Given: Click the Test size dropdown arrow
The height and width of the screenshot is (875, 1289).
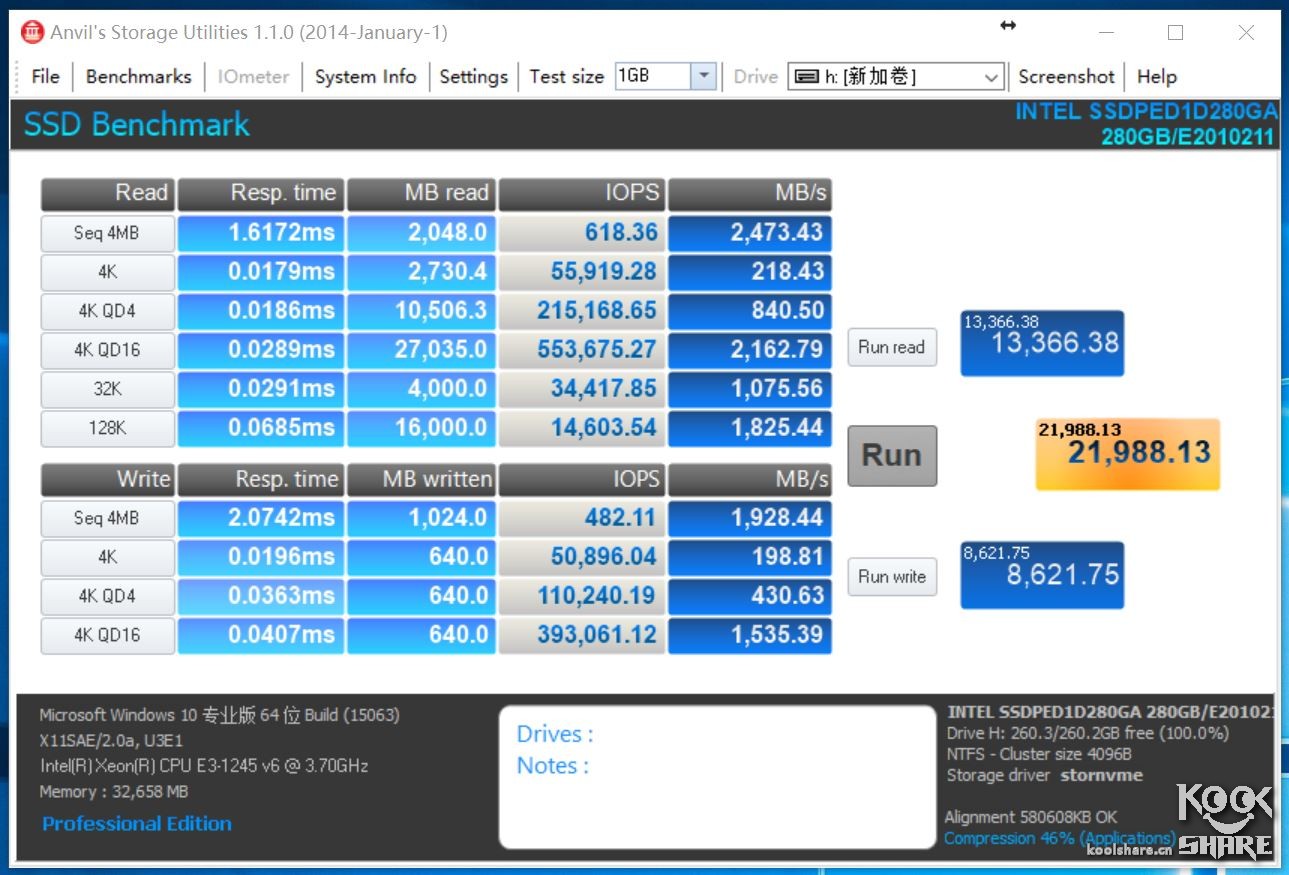Looking at the screenshot, I should [x=704, y=75].
